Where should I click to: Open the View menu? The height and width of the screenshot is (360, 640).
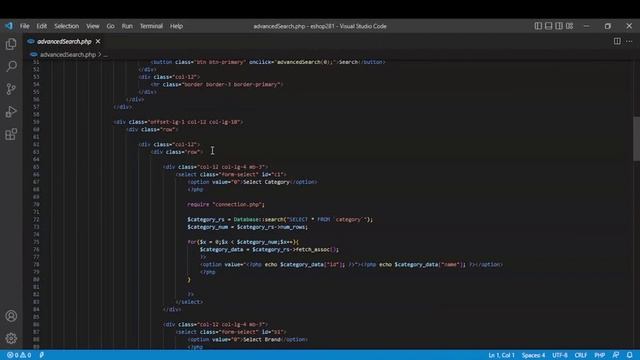pyautogui.click(x=93, y=26)
